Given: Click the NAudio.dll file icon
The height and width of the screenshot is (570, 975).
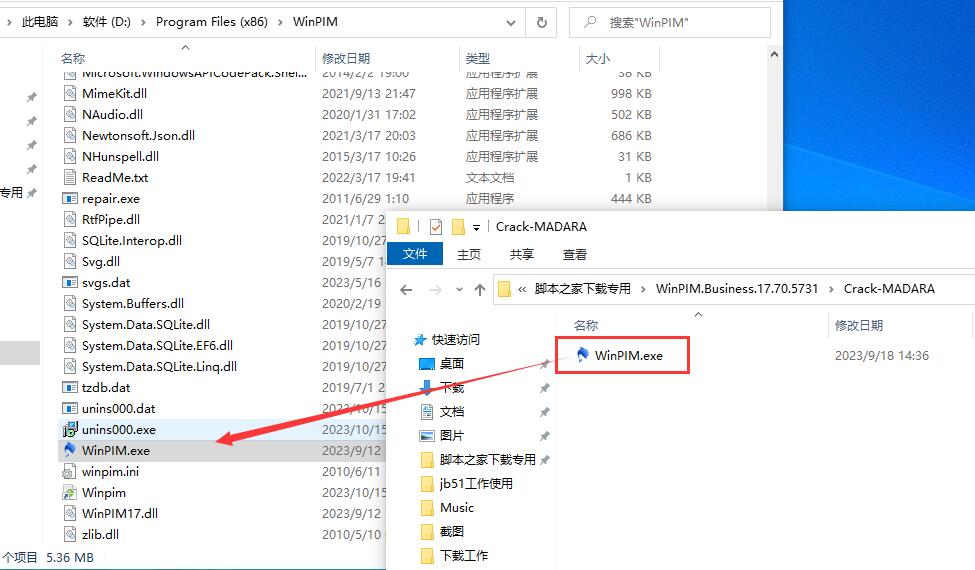Looking at the screenshot, I should pyautogui.click(x=70, y=114).
